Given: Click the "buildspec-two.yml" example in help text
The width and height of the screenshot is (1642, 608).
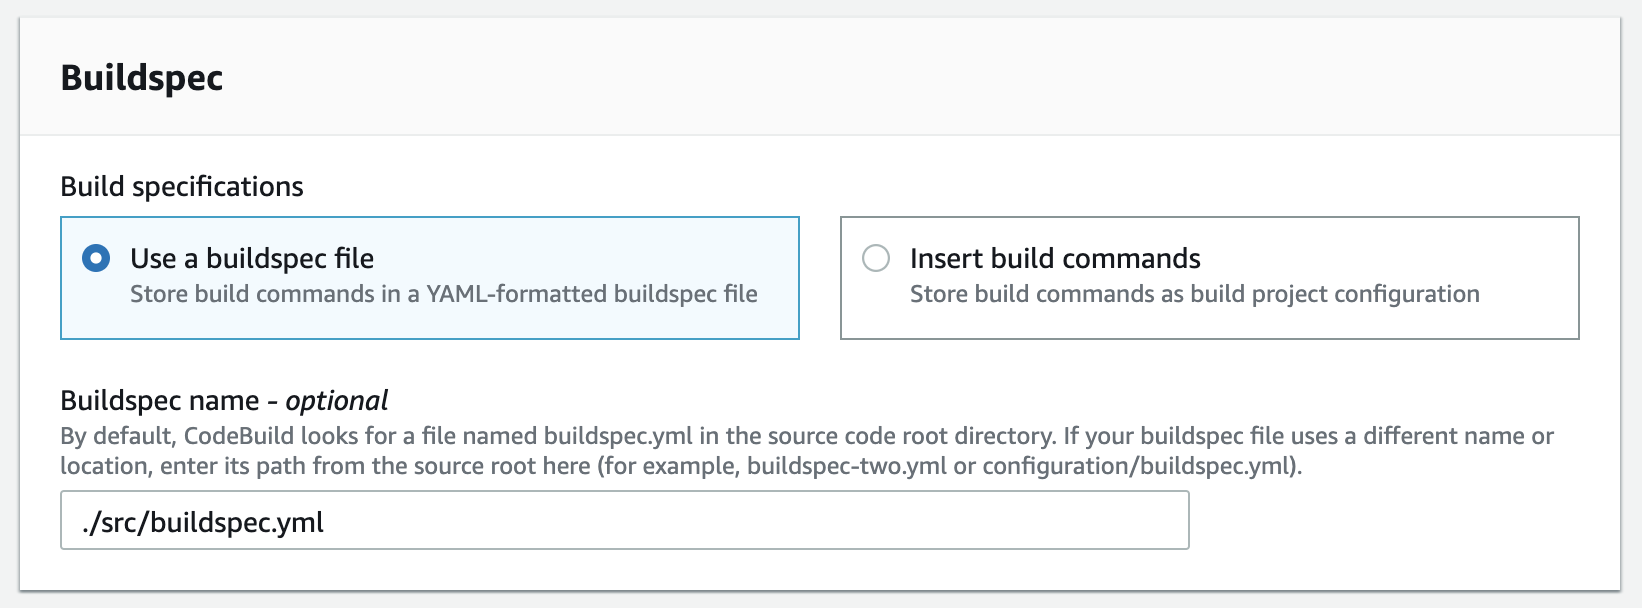Looking at the screenshot, I should 846,466.
